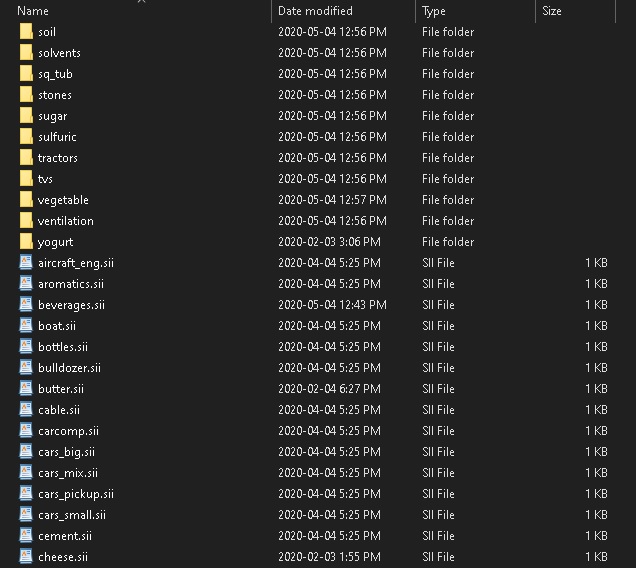636x568 pixels.
Task: Click the tractors folder icon
Action: pos(26,158)
